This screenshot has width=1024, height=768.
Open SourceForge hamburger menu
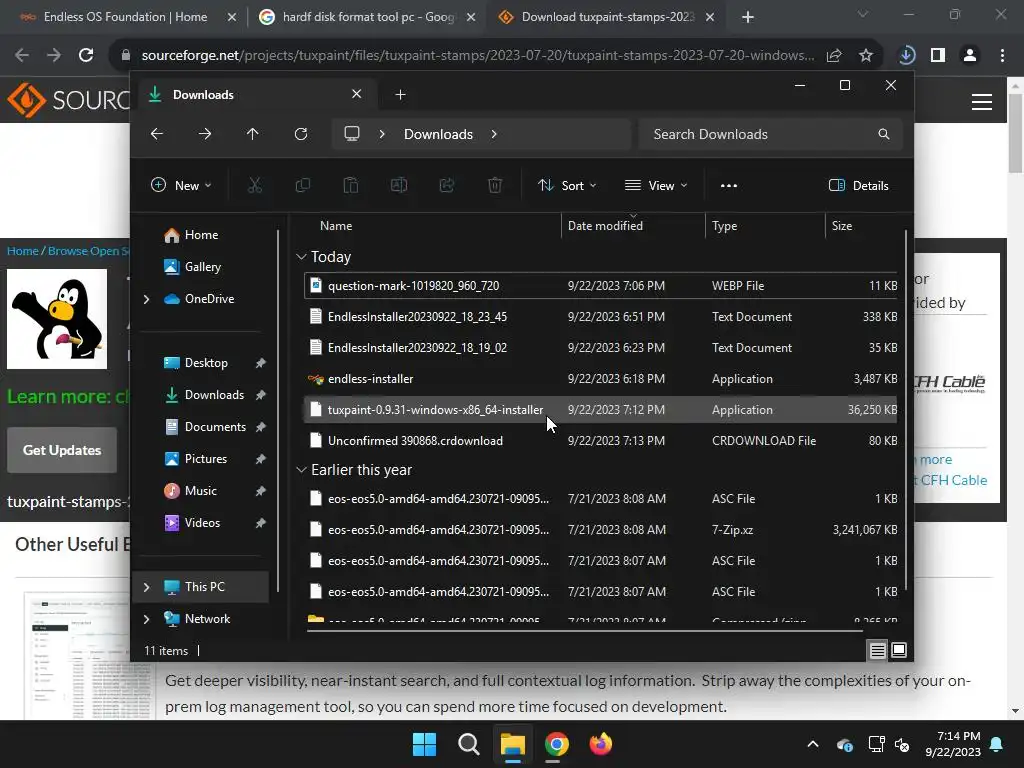[982, 102]
